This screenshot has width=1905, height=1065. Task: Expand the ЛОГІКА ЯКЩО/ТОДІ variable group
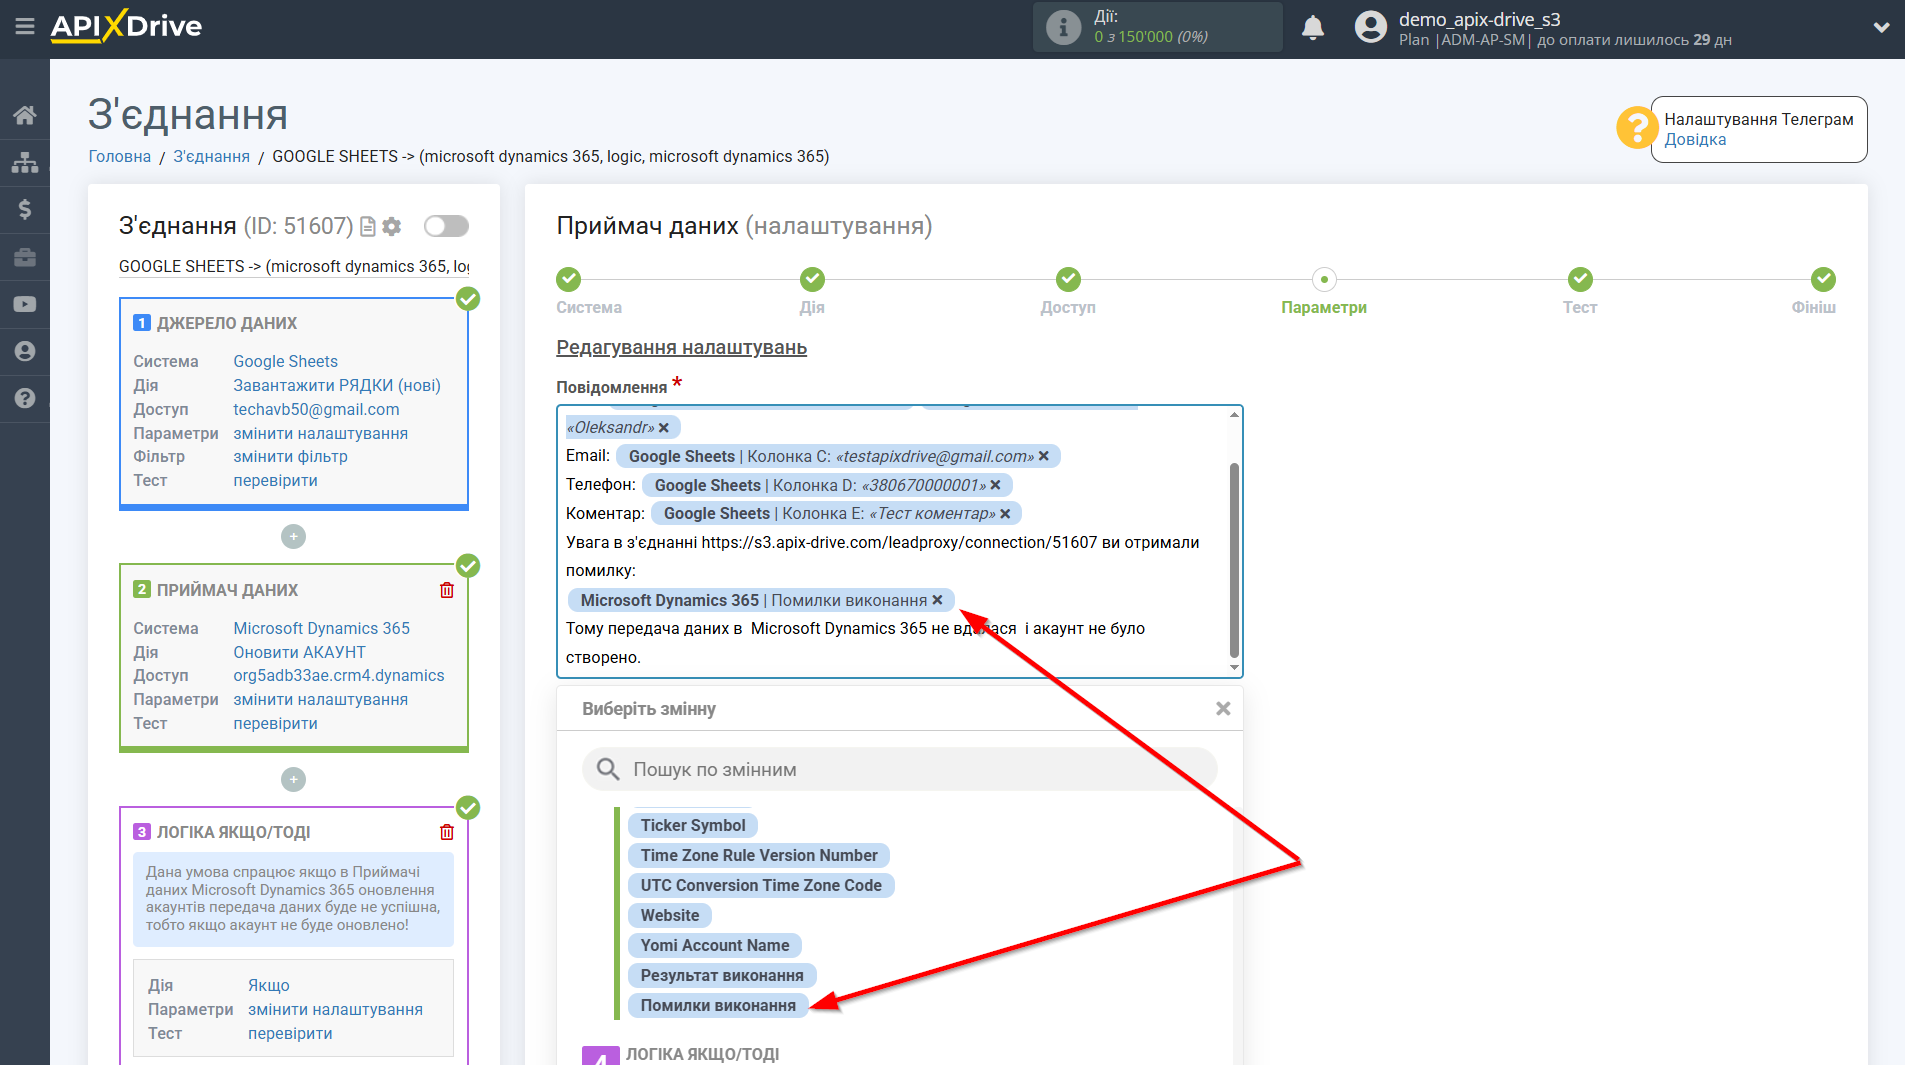point(702,1054)
